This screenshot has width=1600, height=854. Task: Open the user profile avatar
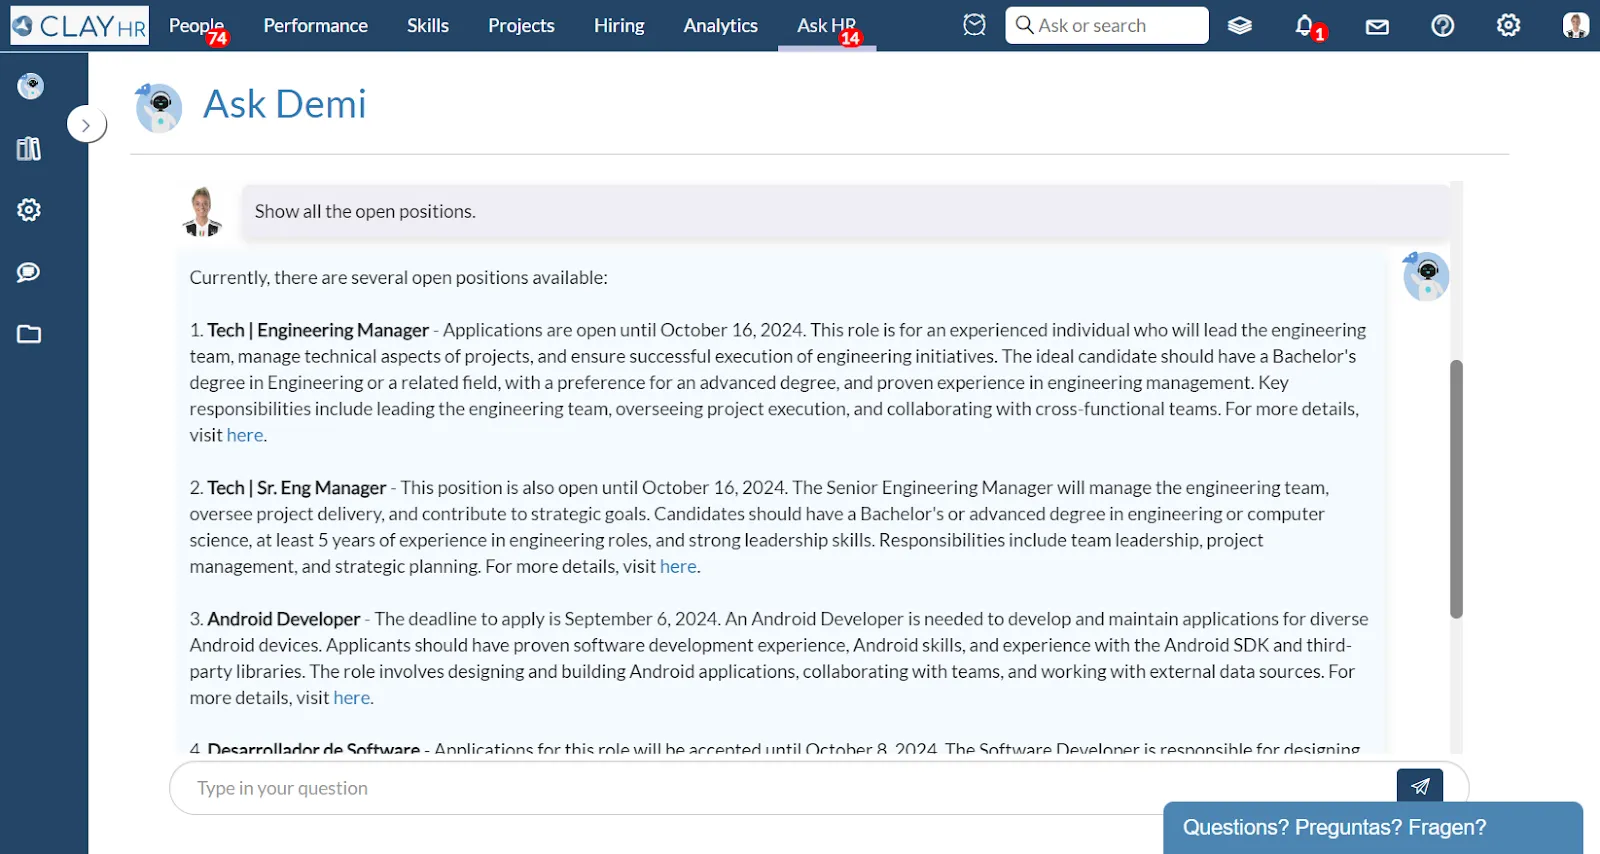pos(1575,26)
